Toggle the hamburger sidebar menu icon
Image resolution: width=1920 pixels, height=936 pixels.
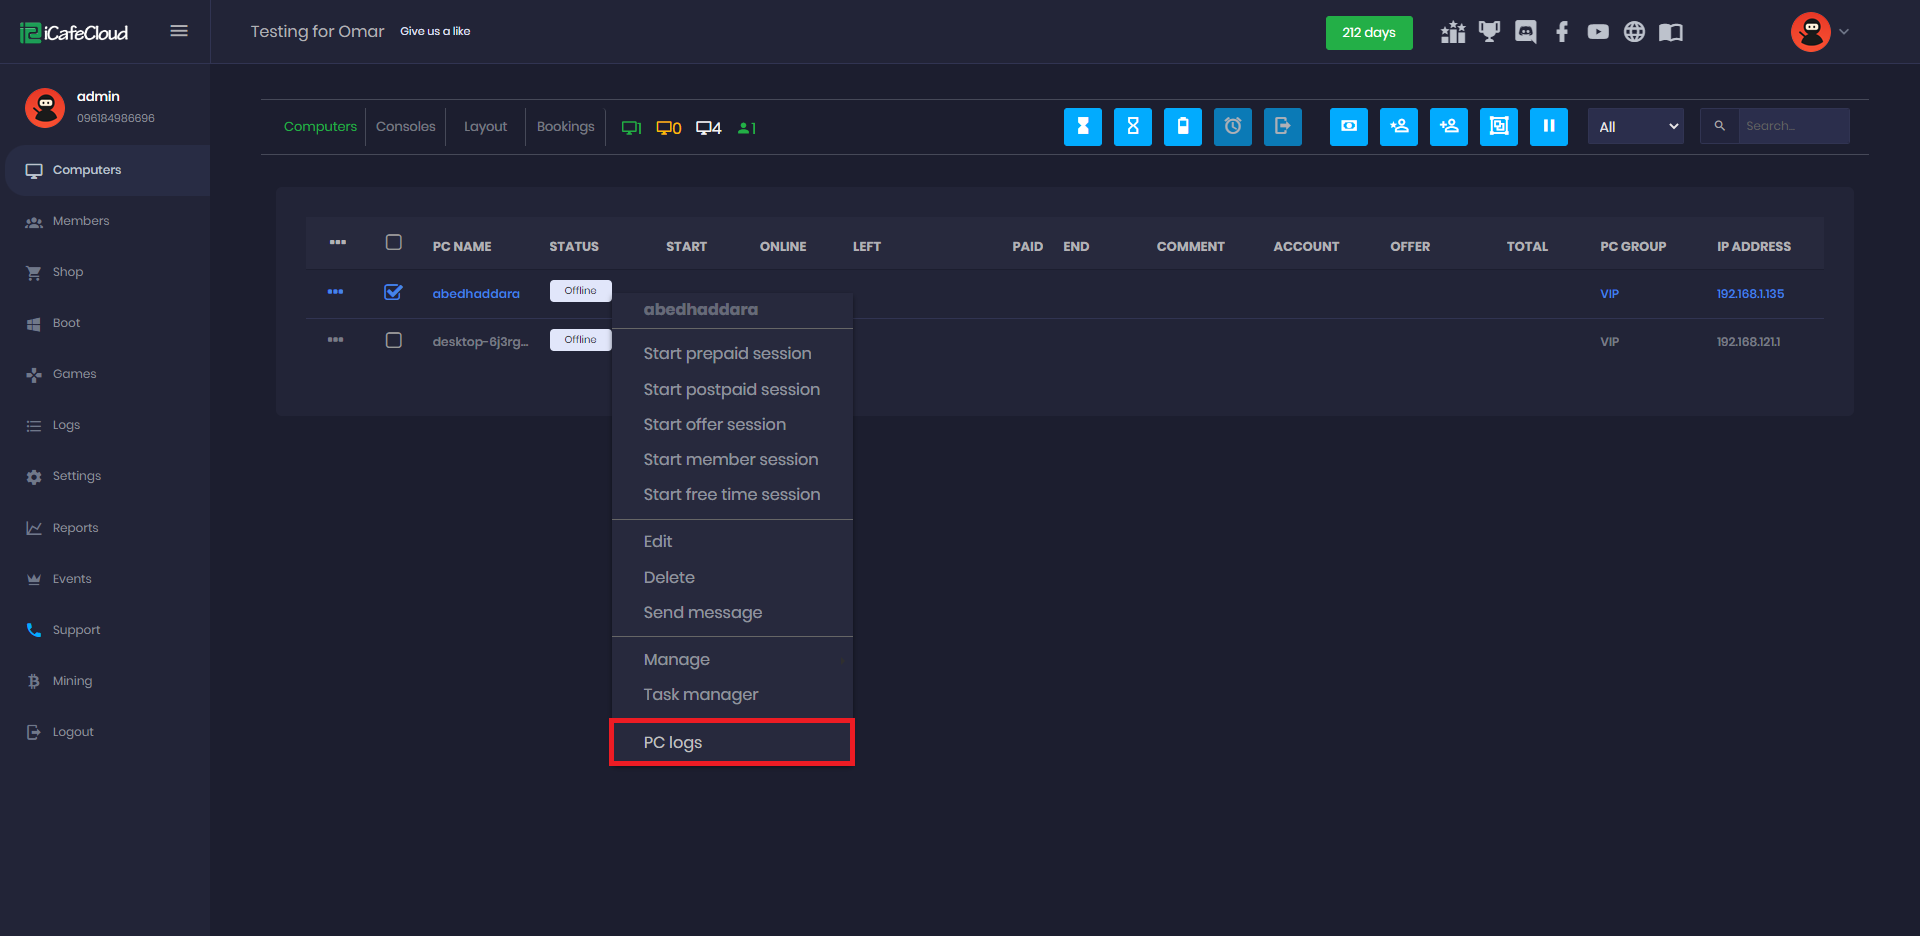(x=179, y=31)
